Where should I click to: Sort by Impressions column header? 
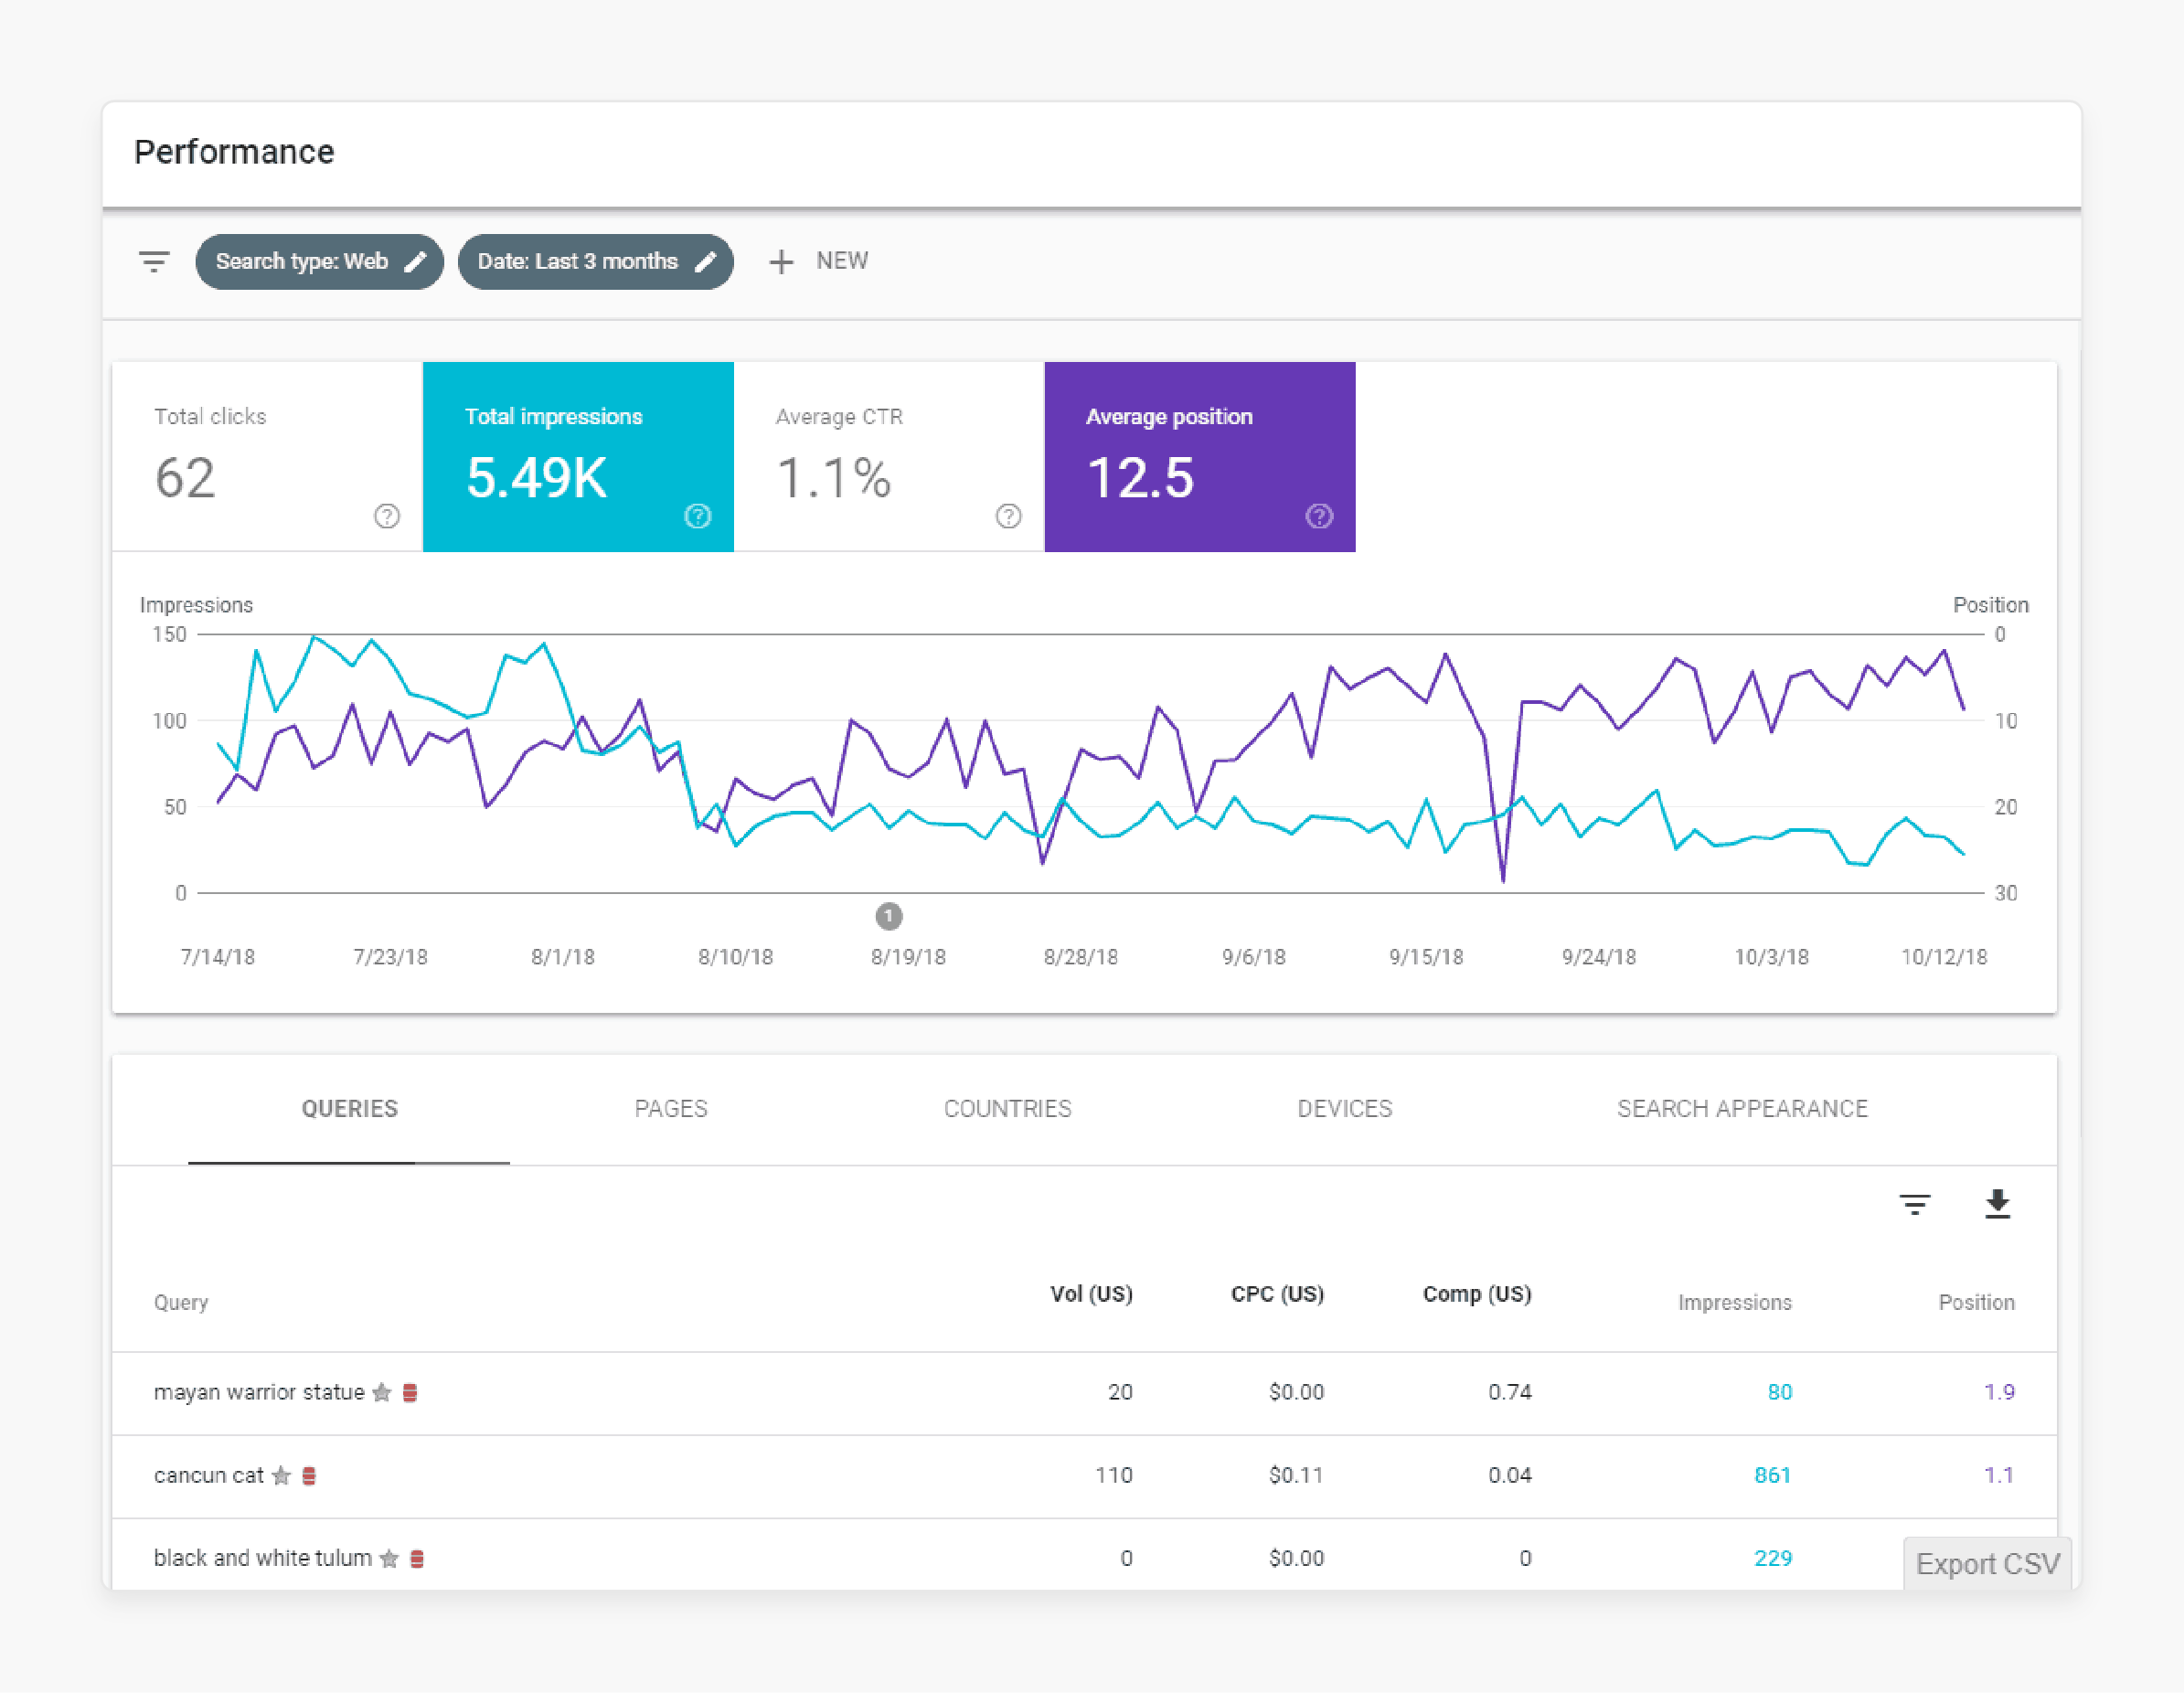coord(1734,1303)
